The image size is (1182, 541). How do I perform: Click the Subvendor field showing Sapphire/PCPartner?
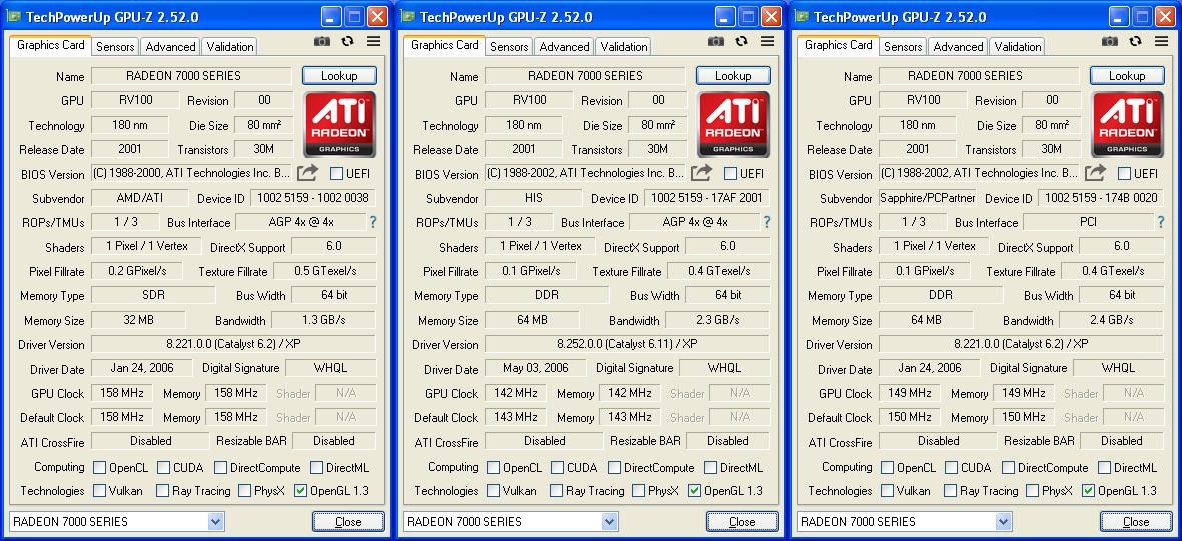927,198
